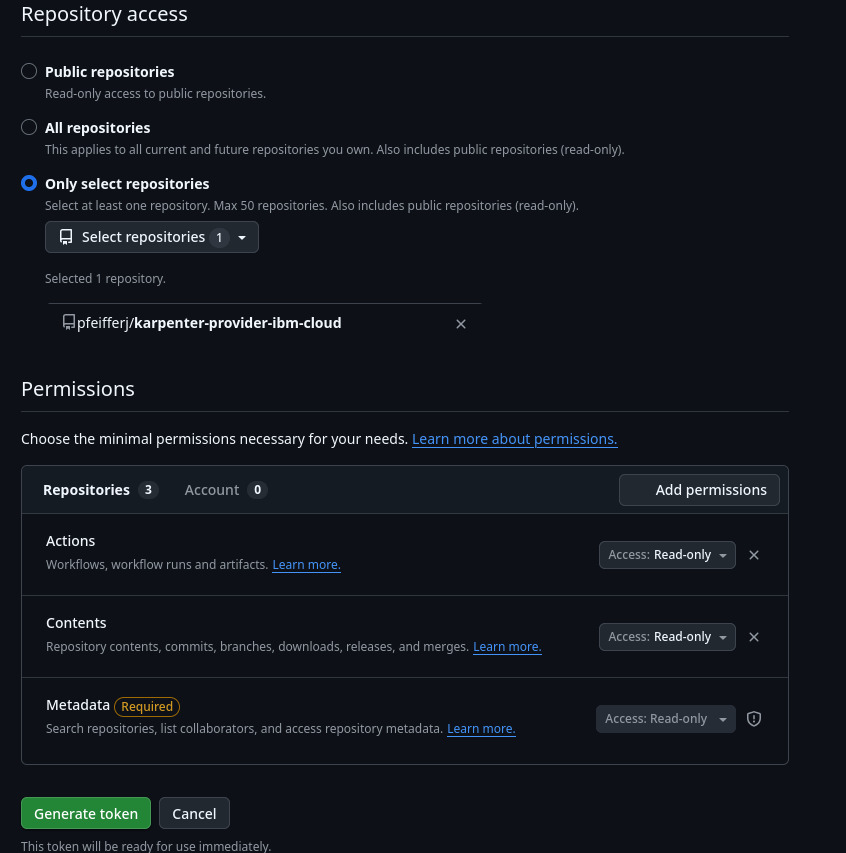Viewport: 846px width, 853px height.
Task: Change Contents access level dropdown
Action: [667, 637]
